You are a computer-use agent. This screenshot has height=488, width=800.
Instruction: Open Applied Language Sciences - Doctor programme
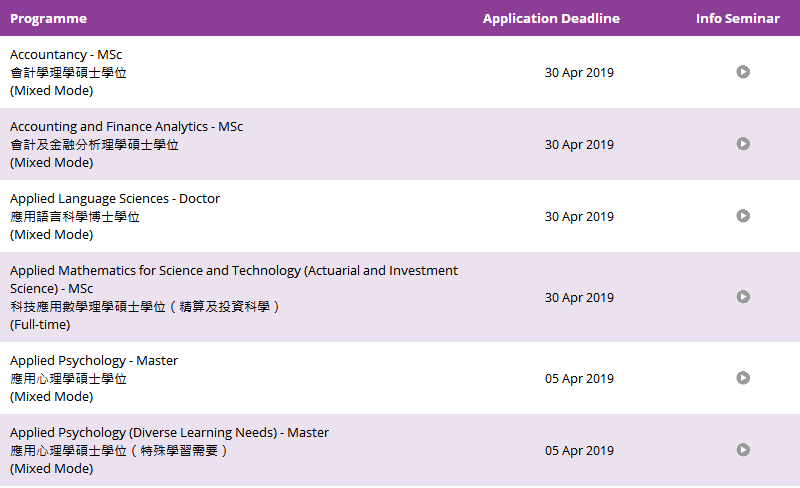click(x=115, y=199)
